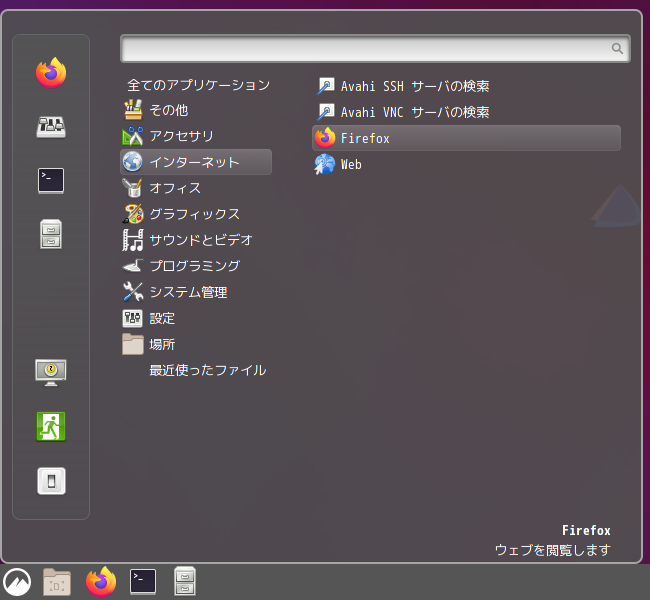Viewport: 650px width, 600px height.
Task: Click the システム管理 tools icon
Action: tap(133, 291)
